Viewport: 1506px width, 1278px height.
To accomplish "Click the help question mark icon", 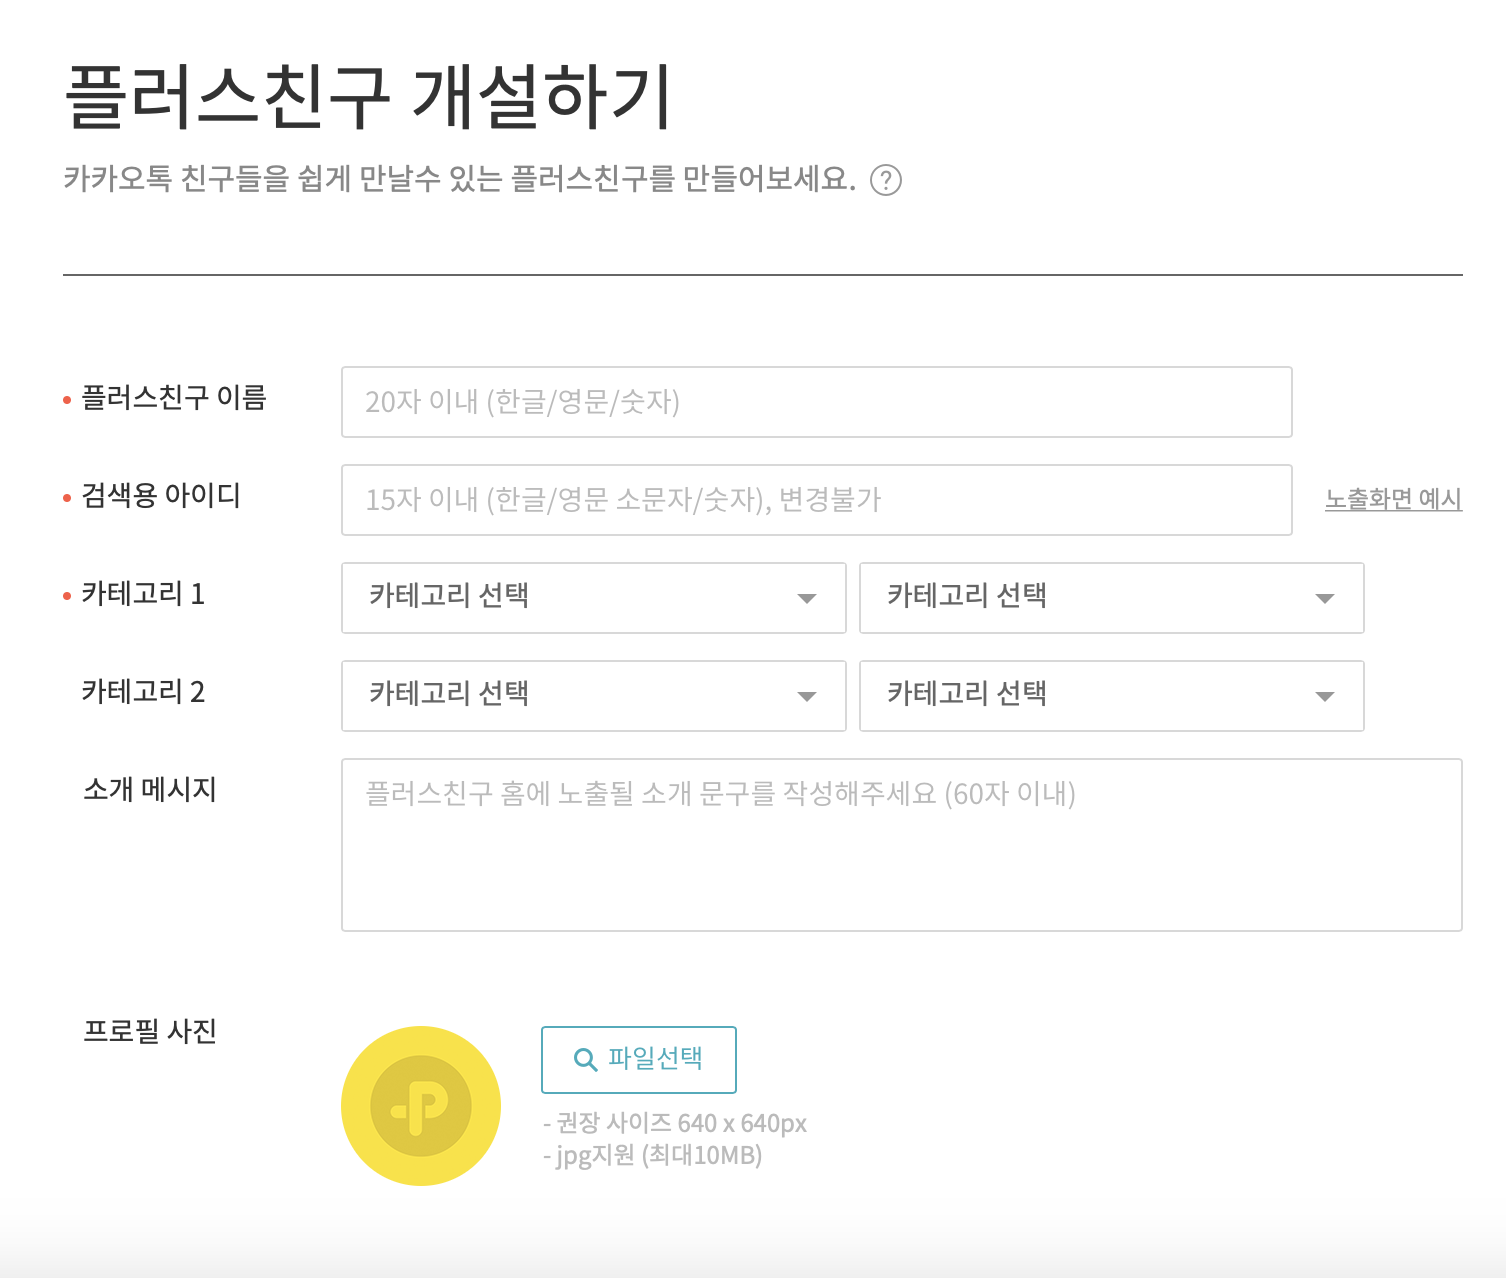I will 886,180.
